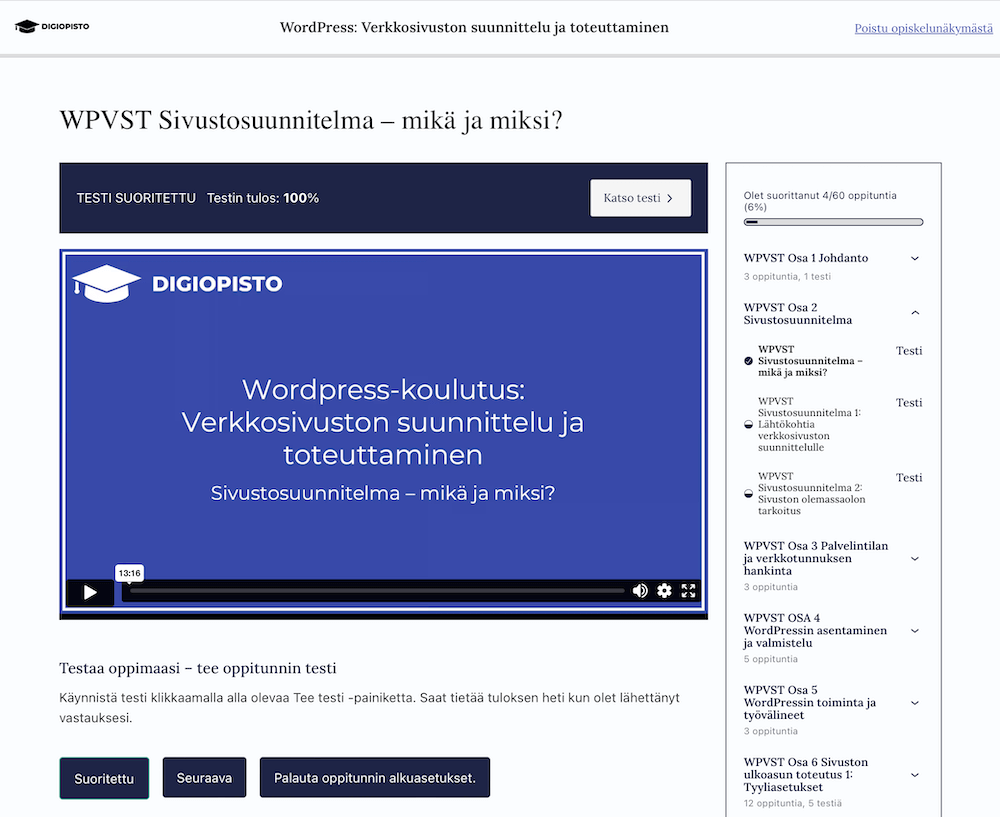Click completed checkmark icon beside mikä ja miksi lesson
The width and height of the screenshot is (1000, 817).
[x=749, y=361]
